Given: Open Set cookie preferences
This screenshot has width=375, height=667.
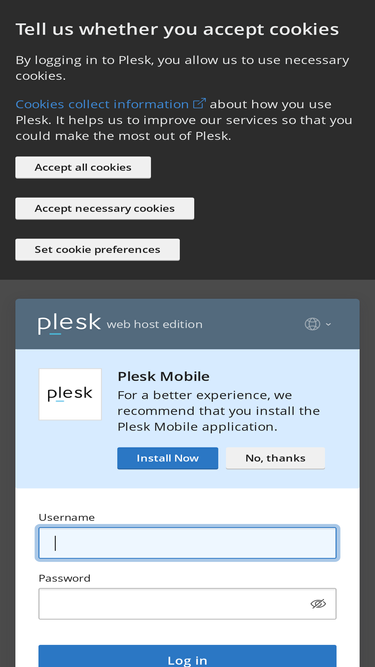Looking at the screenshot, I should pyautogui.click(x=97, y=249).
